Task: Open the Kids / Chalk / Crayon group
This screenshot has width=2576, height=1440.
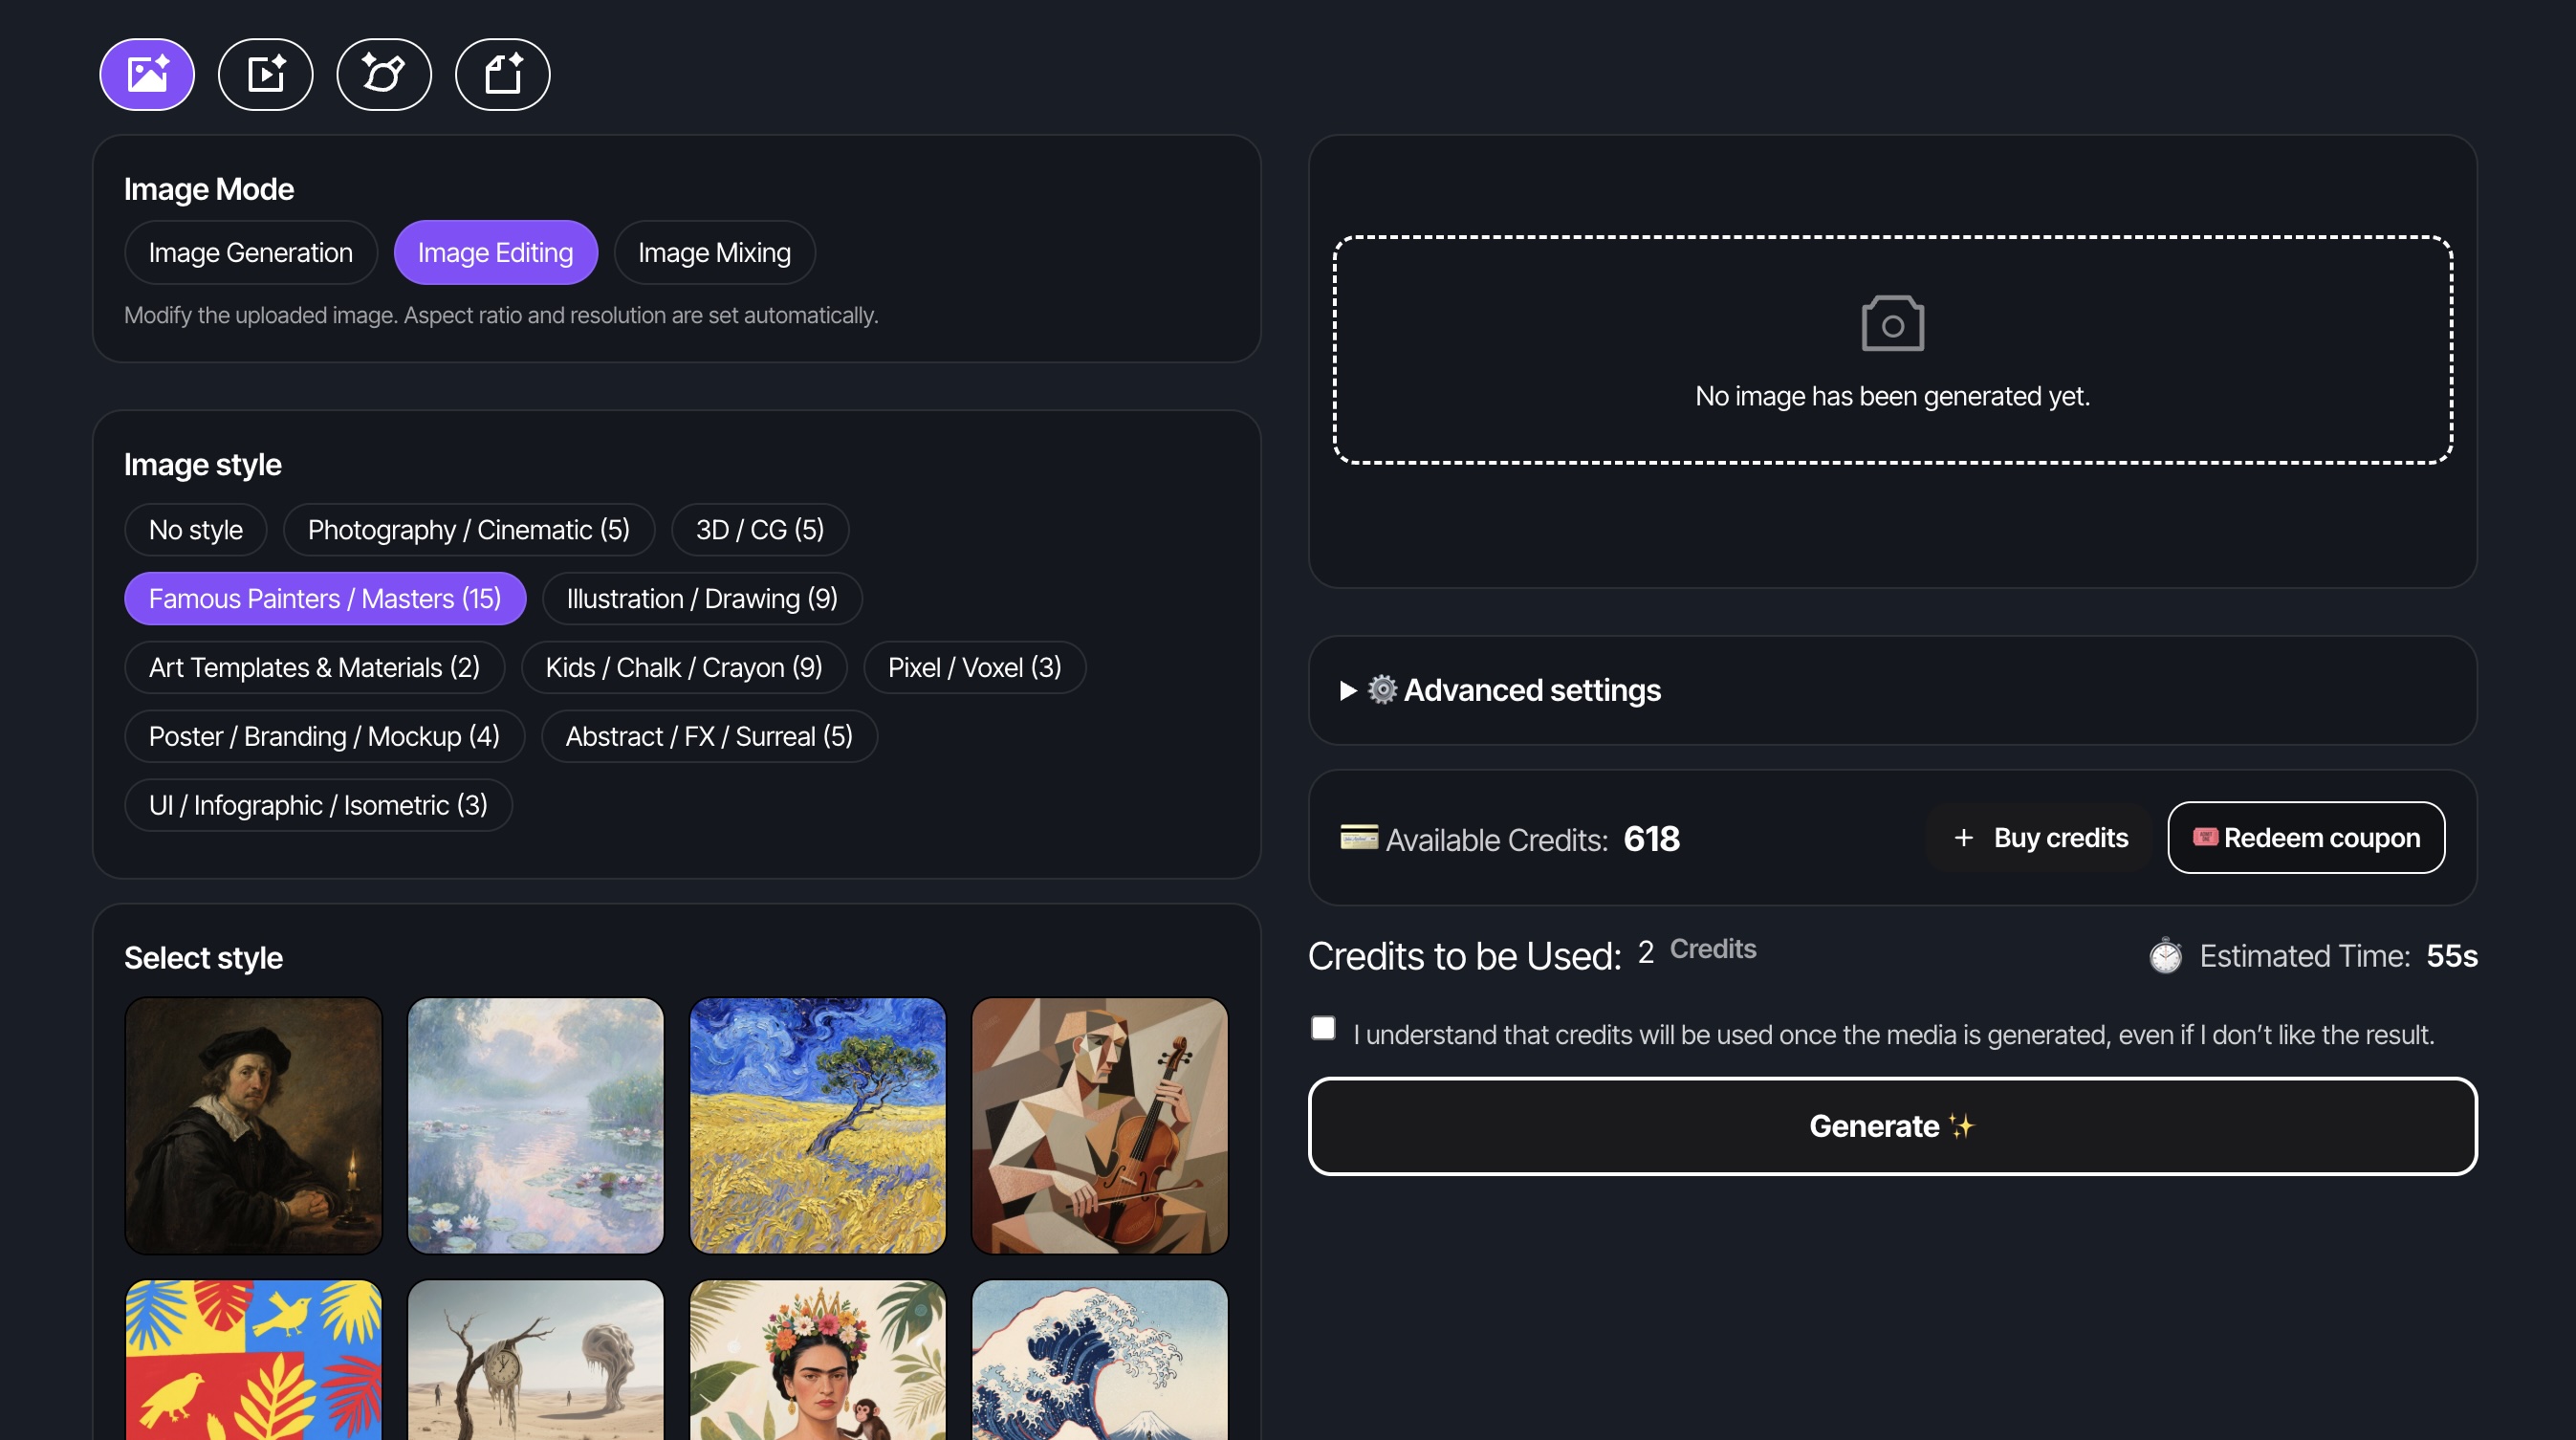Action: (x=683, y=668)
